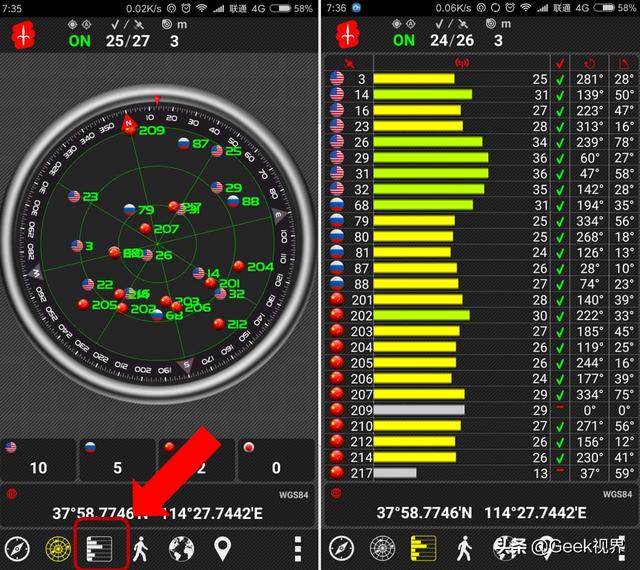The image size is (640, 570).
Task: Tap the red dash status in satellite 217 row
Action: tap(560, 472)
